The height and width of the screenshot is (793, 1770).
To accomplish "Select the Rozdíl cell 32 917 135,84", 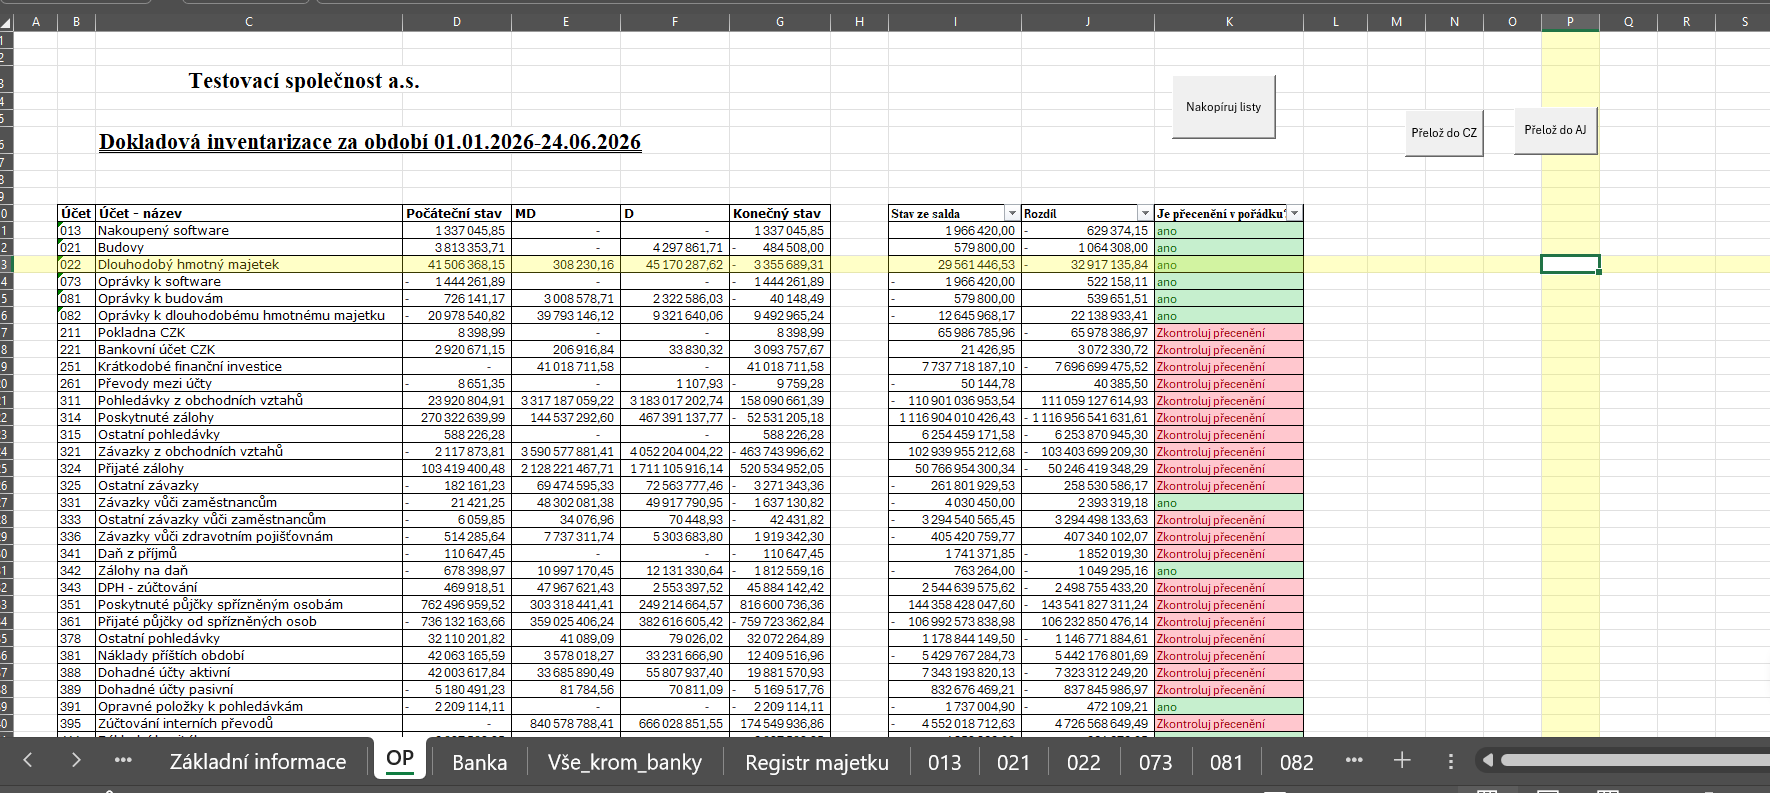I will tap(1088, 264).
